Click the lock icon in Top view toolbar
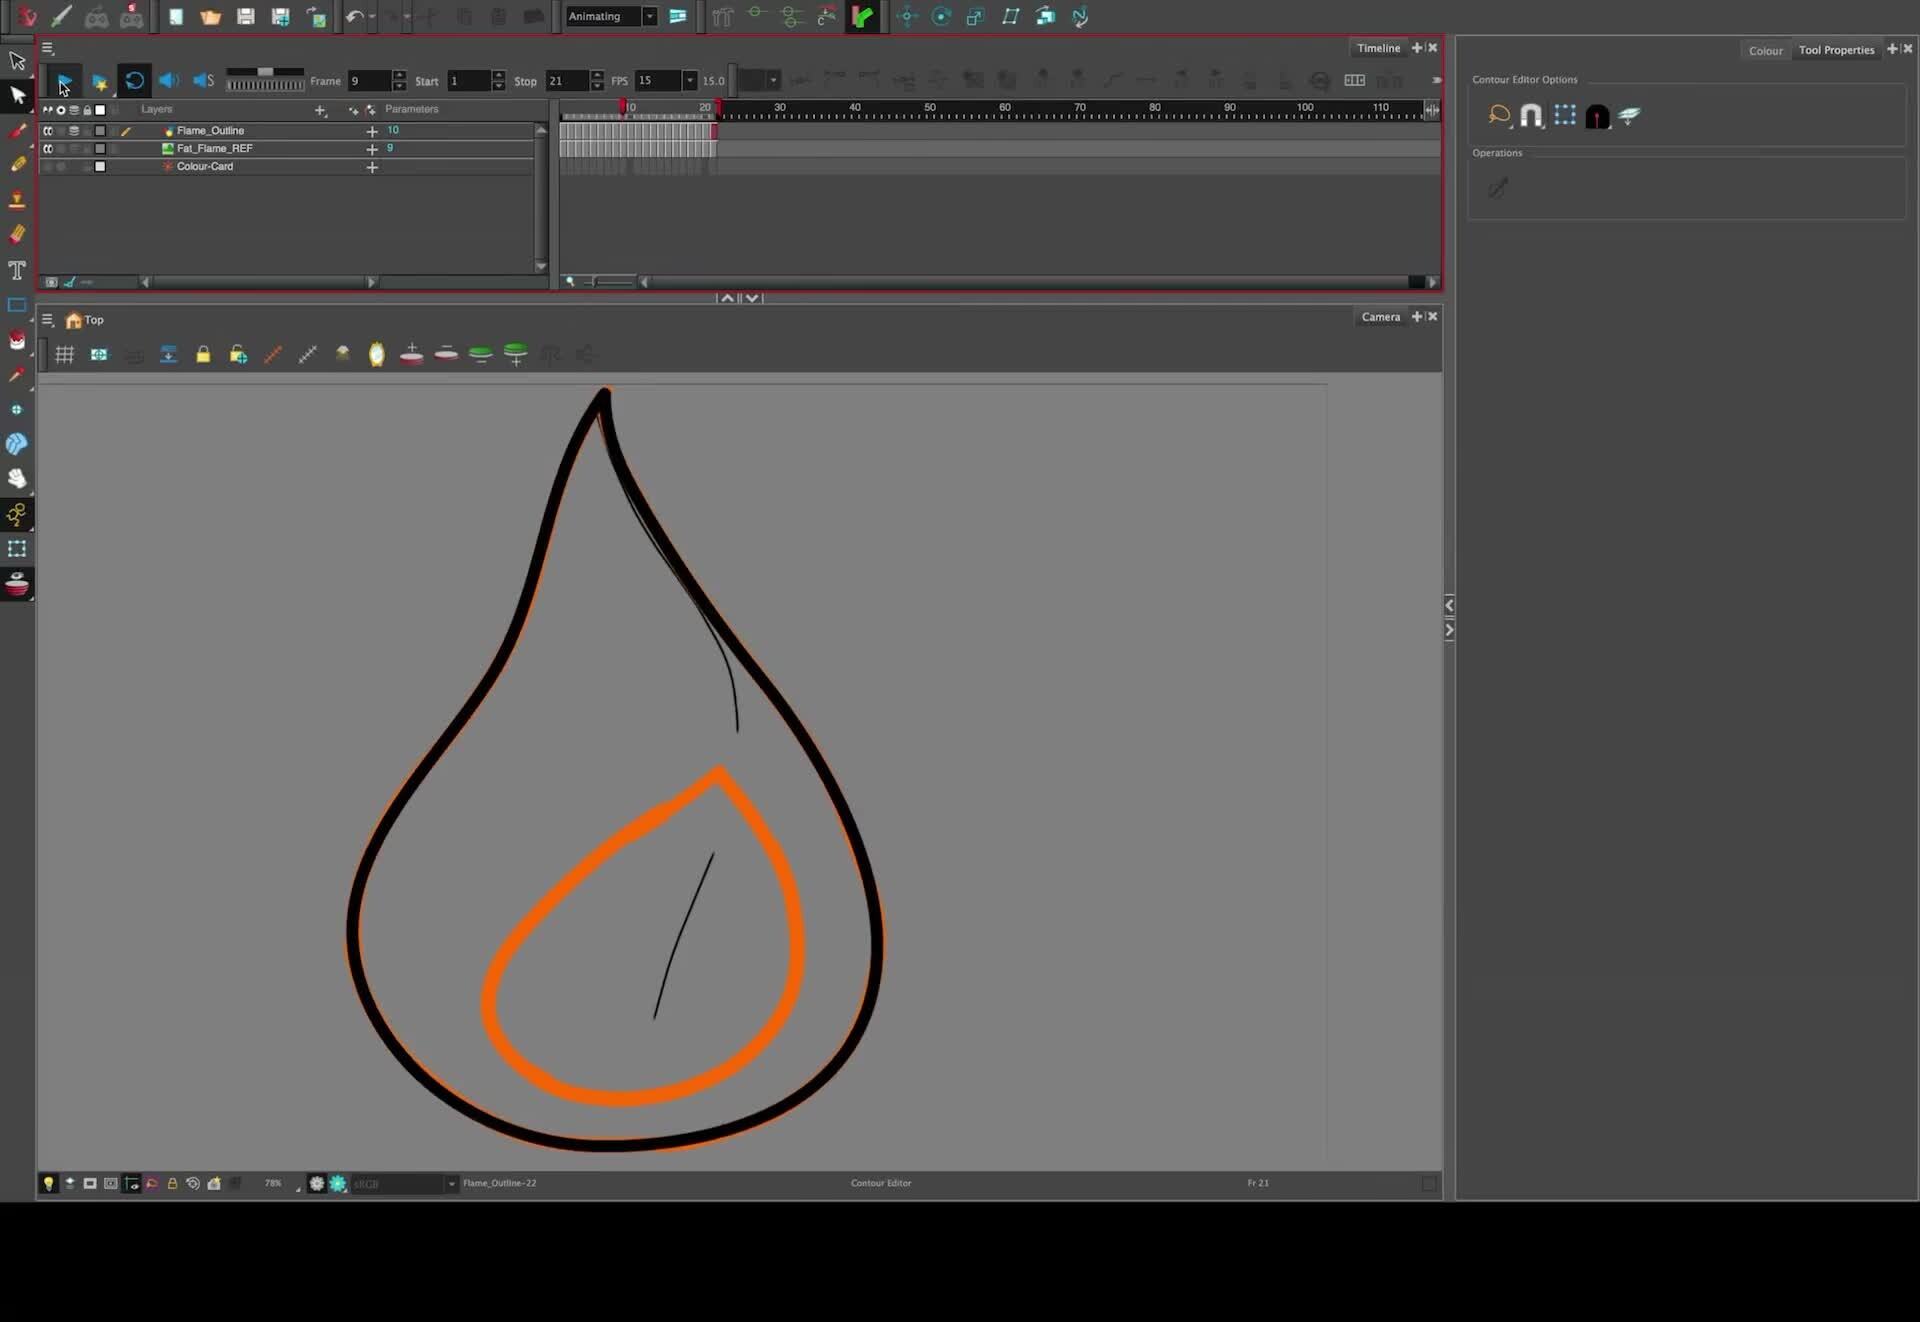Viewport: 1920px width, 1322px height. [203, 353]
